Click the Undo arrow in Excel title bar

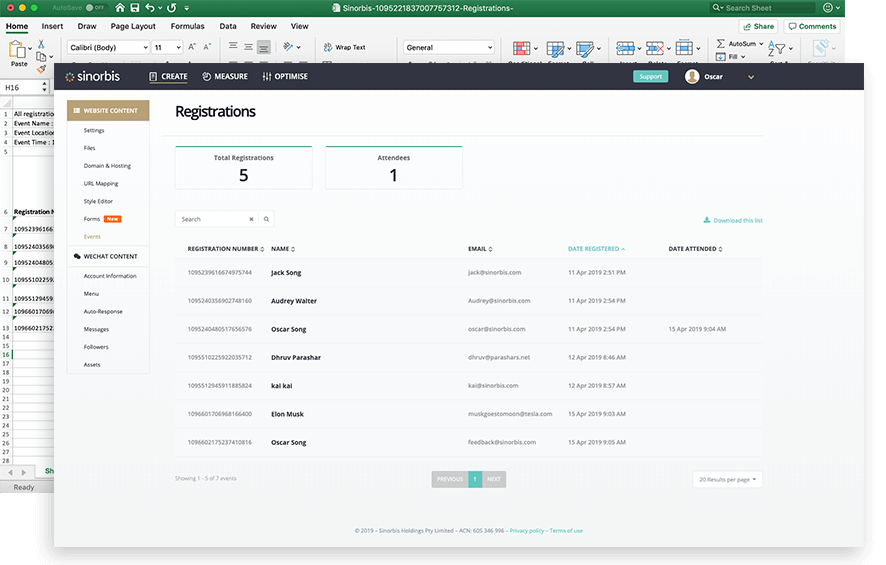150,8
